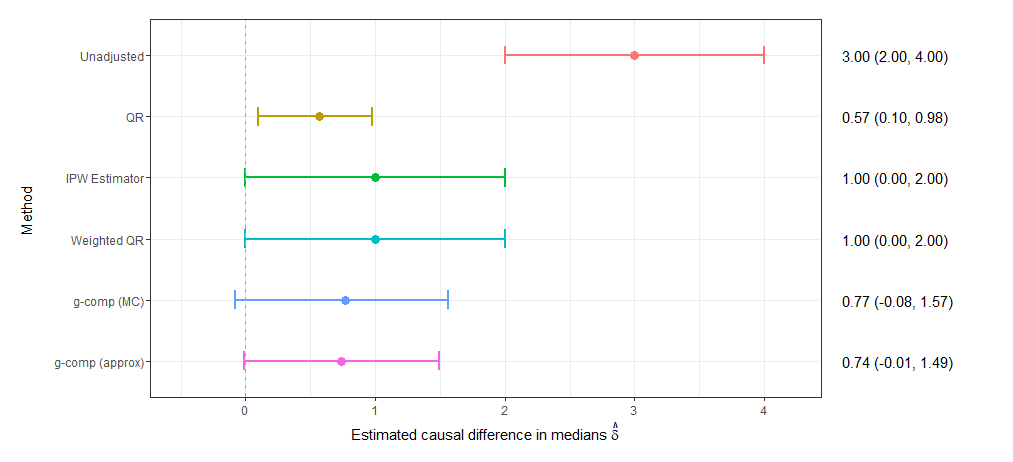The width and height of the screenshot is (1013, 462).
Task: Click the blue g-comp (MC) point marker
Action: pos(345,301)
